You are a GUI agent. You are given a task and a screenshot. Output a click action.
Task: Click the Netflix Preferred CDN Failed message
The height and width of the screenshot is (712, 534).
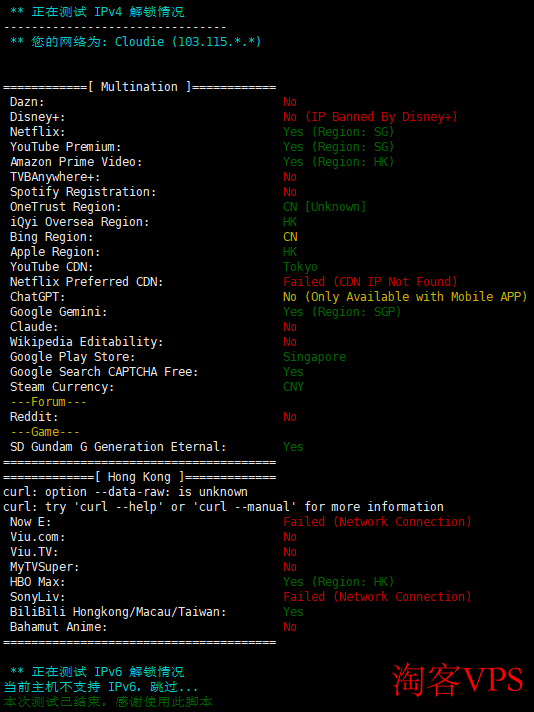point(370,282)
